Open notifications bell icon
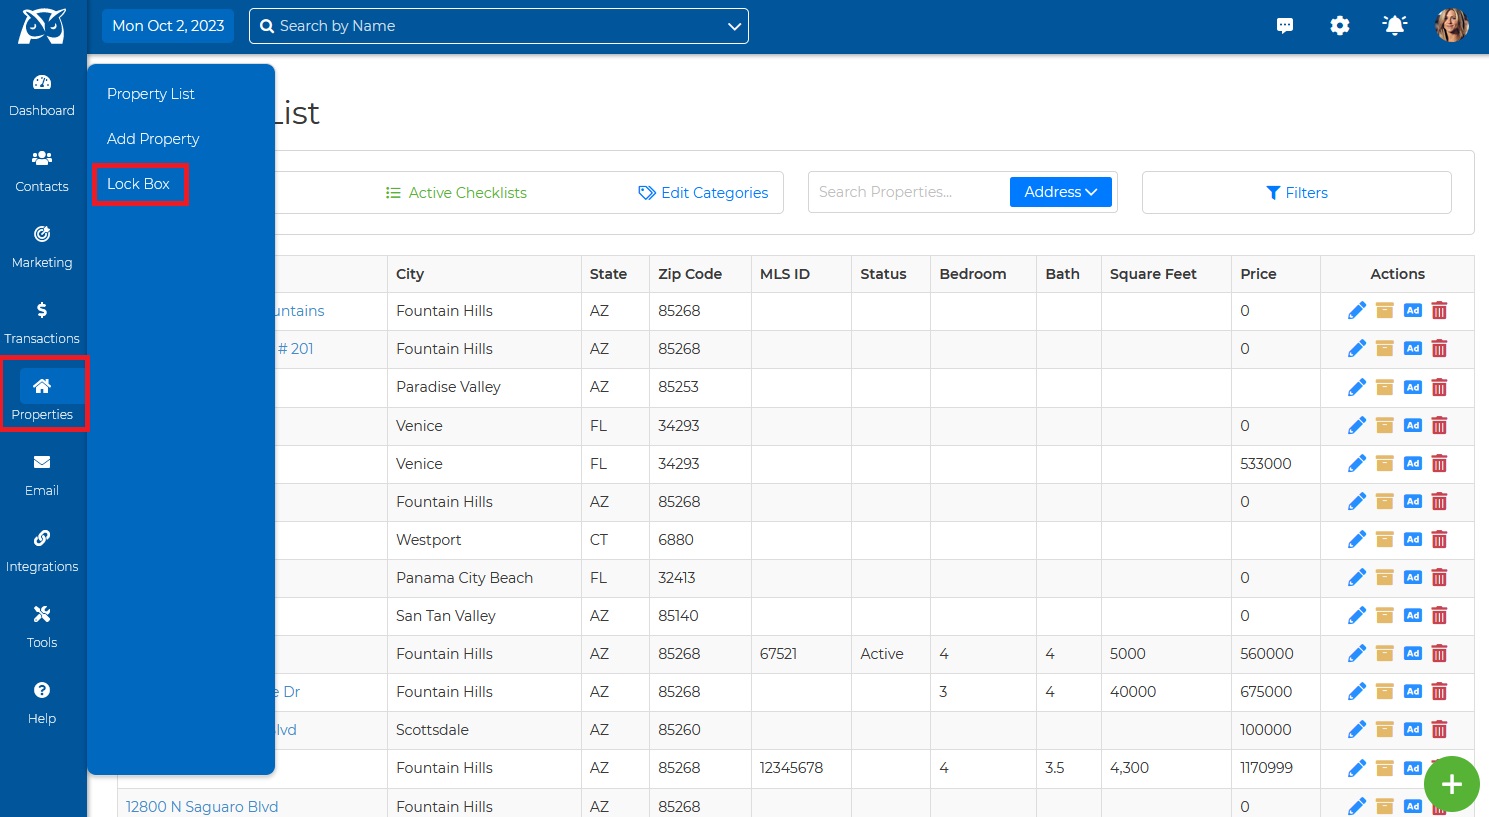This screenshot has width=1489, height=817. click(1395, 26)
